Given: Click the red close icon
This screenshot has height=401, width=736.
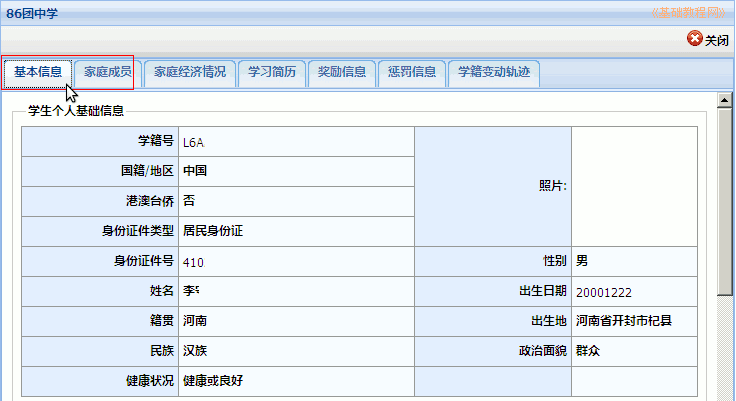Looking at the screenshot, I should [695, 39].
